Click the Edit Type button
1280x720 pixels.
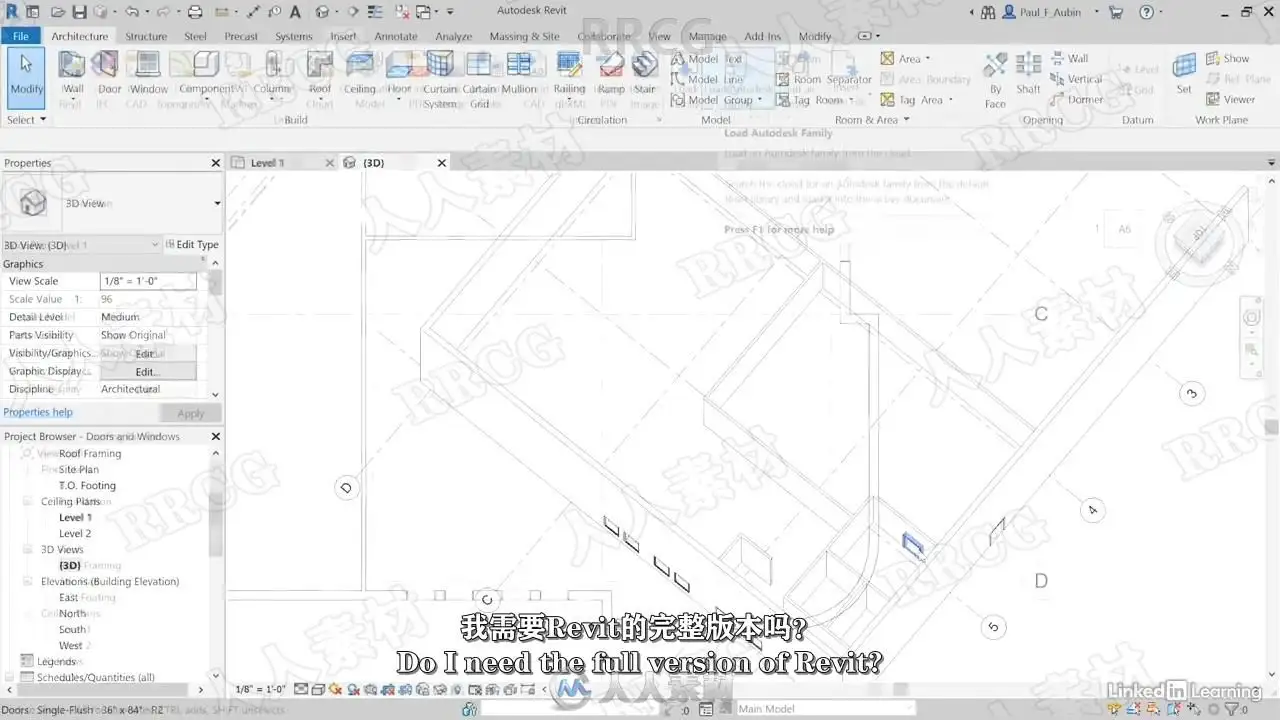[x=192, y=244]
